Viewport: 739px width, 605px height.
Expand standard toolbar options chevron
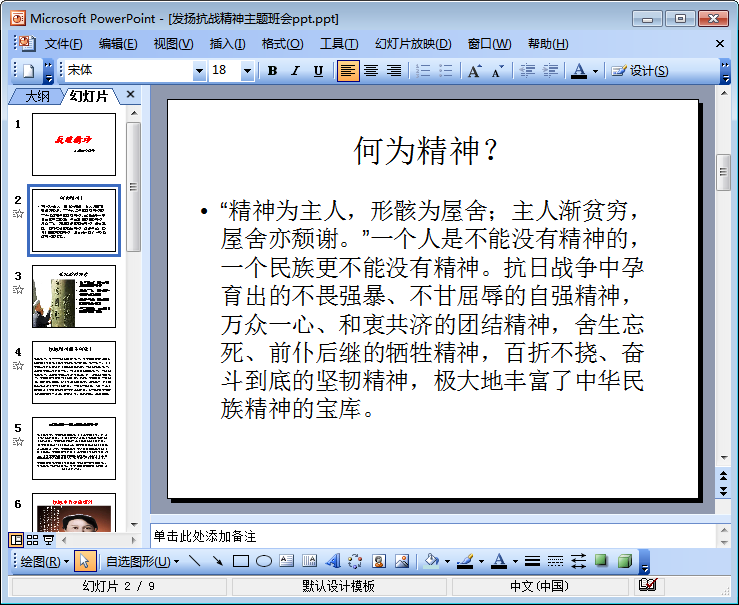click(49, 71)
